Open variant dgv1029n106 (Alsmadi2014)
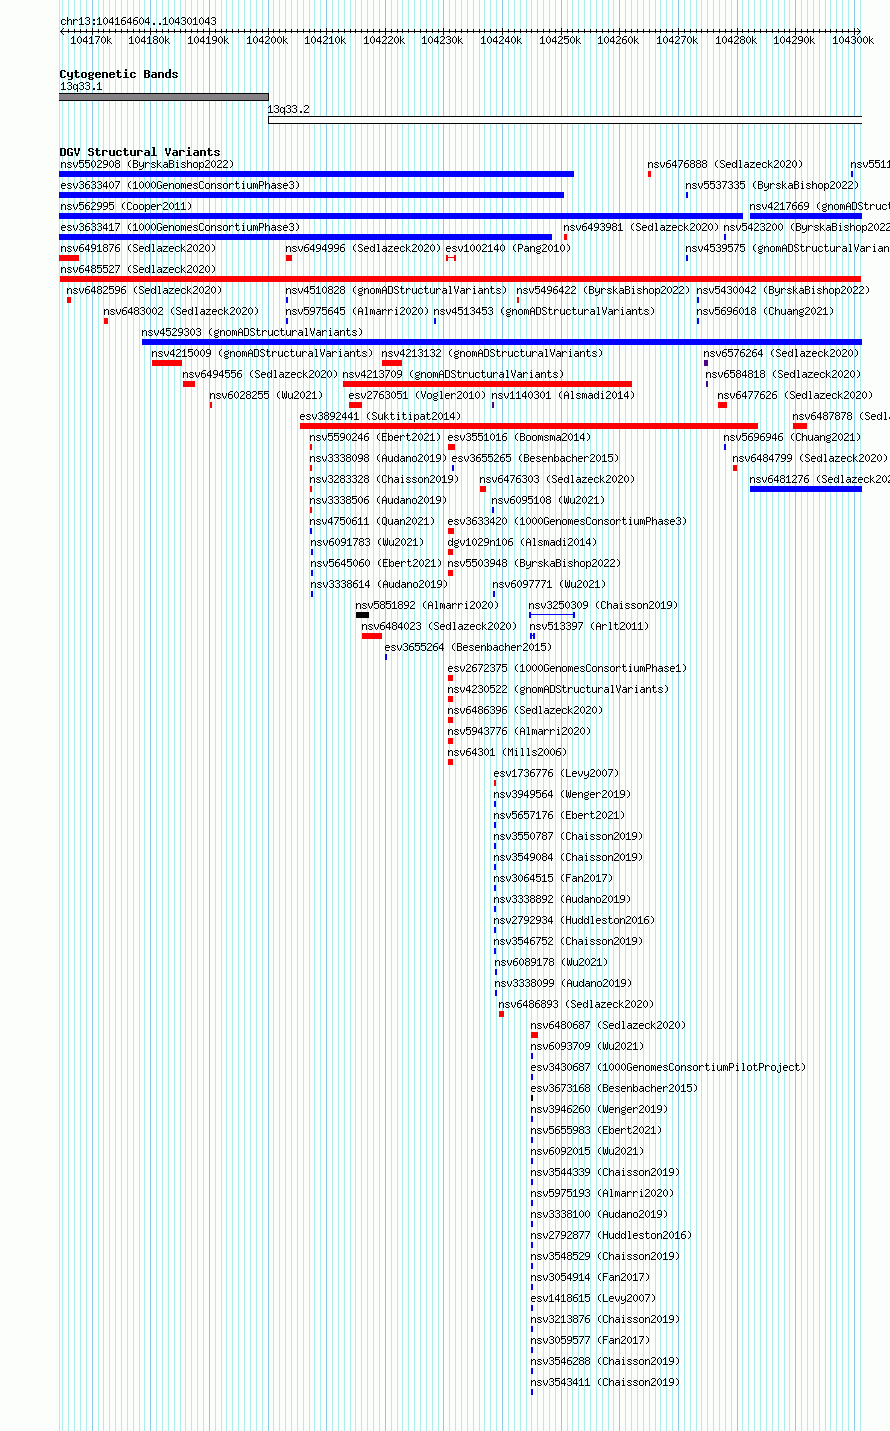 (x=450, y=552)
